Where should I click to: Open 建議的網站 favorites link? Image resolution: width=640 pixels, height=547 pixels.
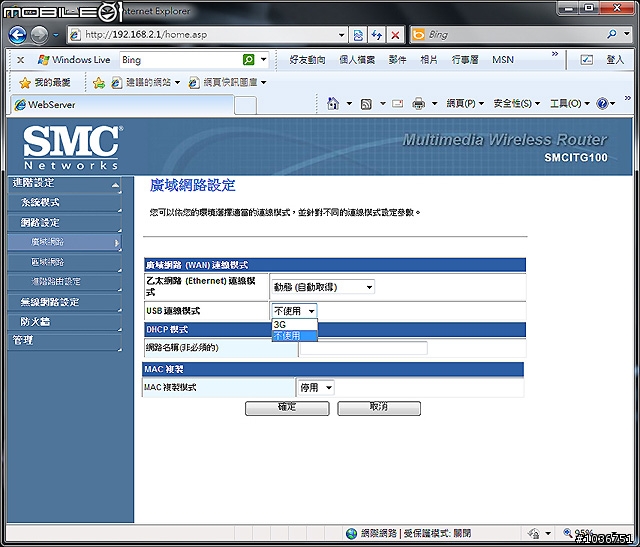pyautogui.click(x=146, y=83)
